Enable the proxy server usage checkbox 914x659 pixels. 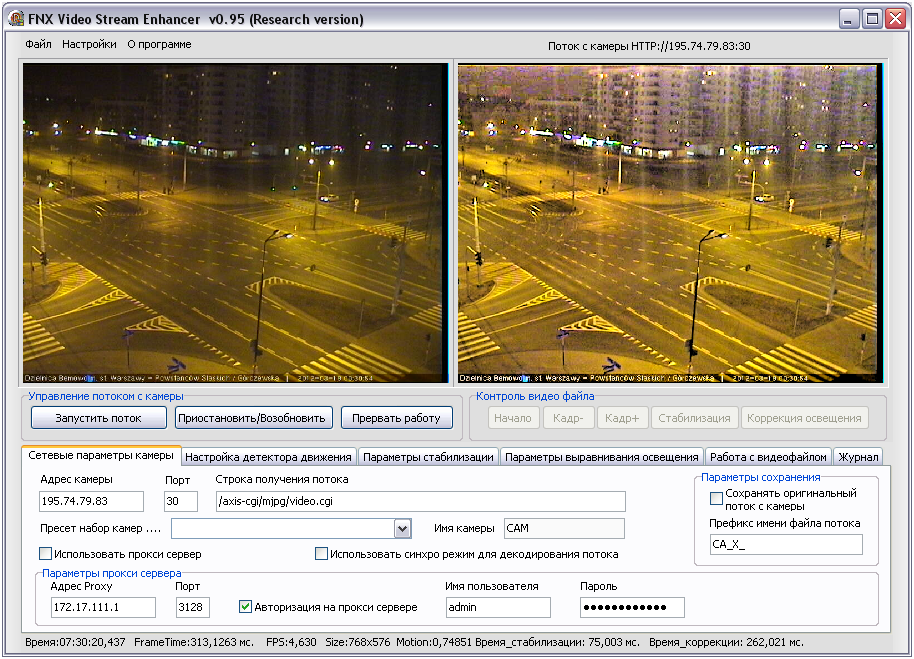(45, 554)
